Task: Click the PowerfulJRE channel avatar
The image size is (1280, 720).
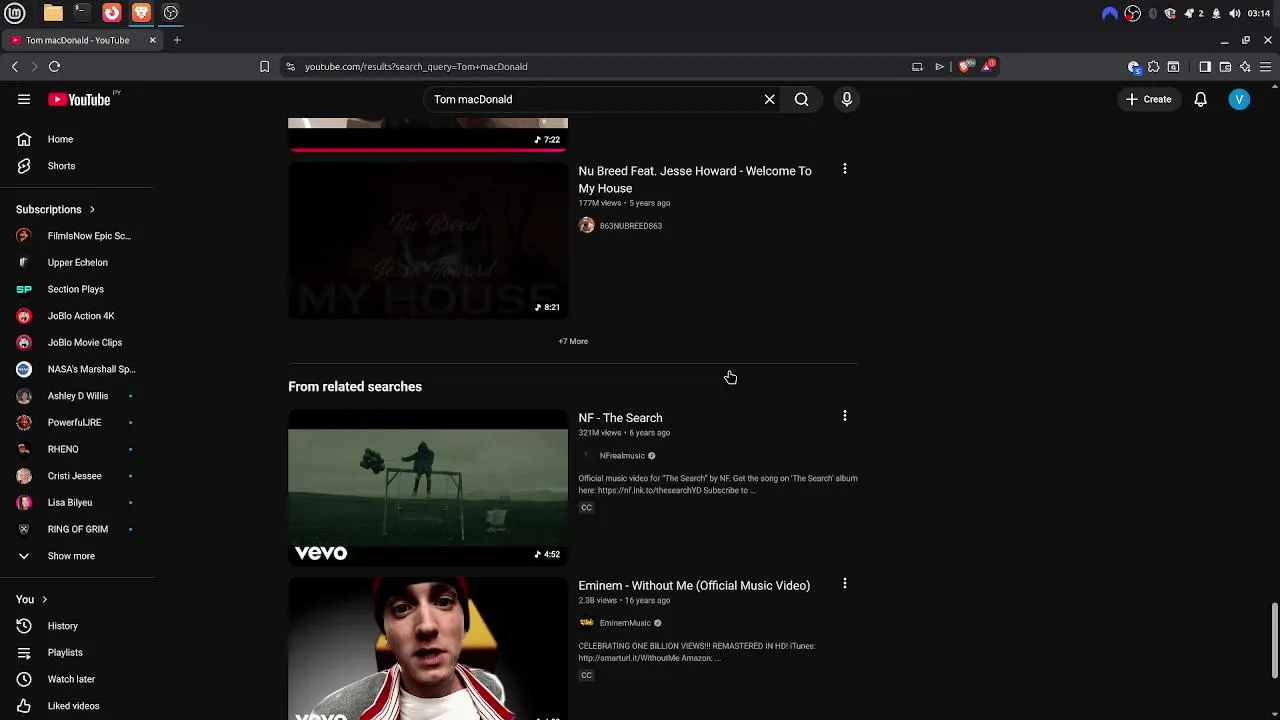Action: (24, 422)
